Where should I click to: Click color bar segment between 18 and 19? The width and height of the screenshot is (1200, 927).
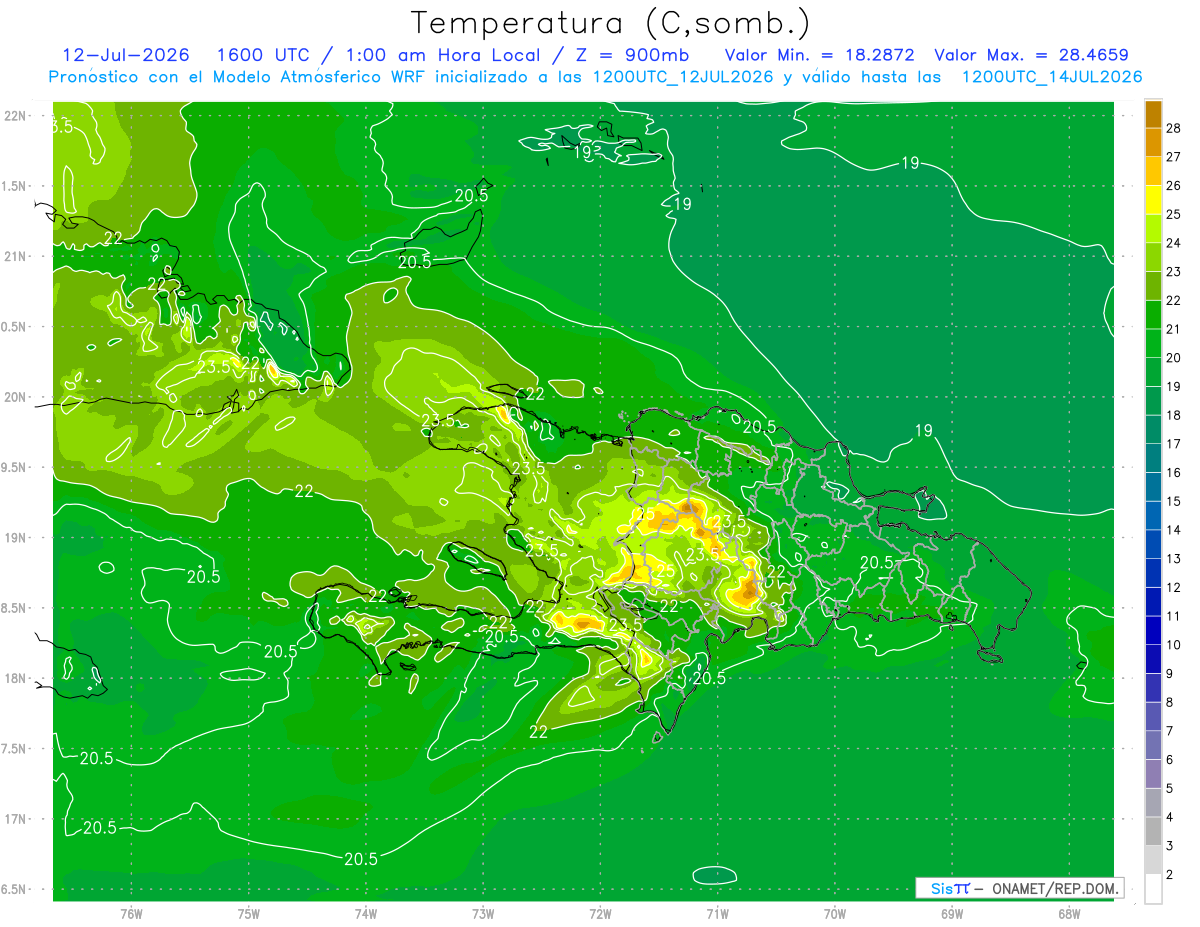tap(1153, 401)
